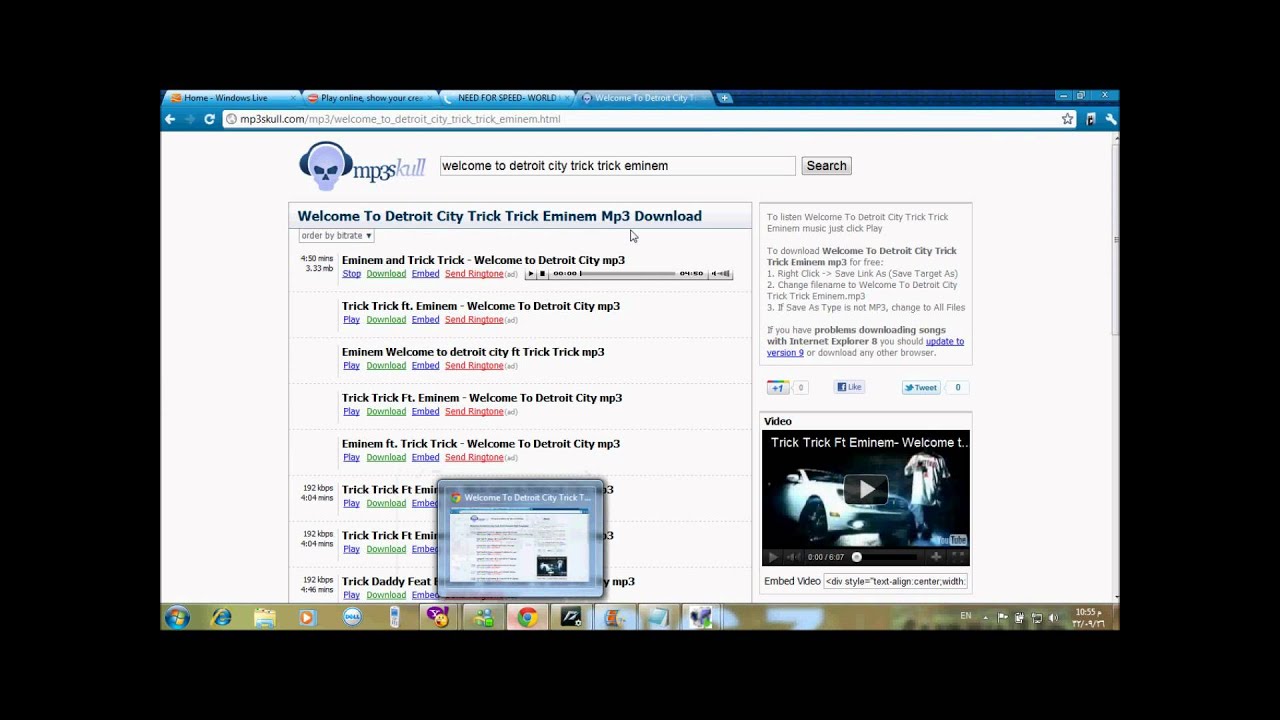Click the browser forward arrow
Viewport: 1280px width, 720px height.
pyautogui.click(x=189, y=119)
